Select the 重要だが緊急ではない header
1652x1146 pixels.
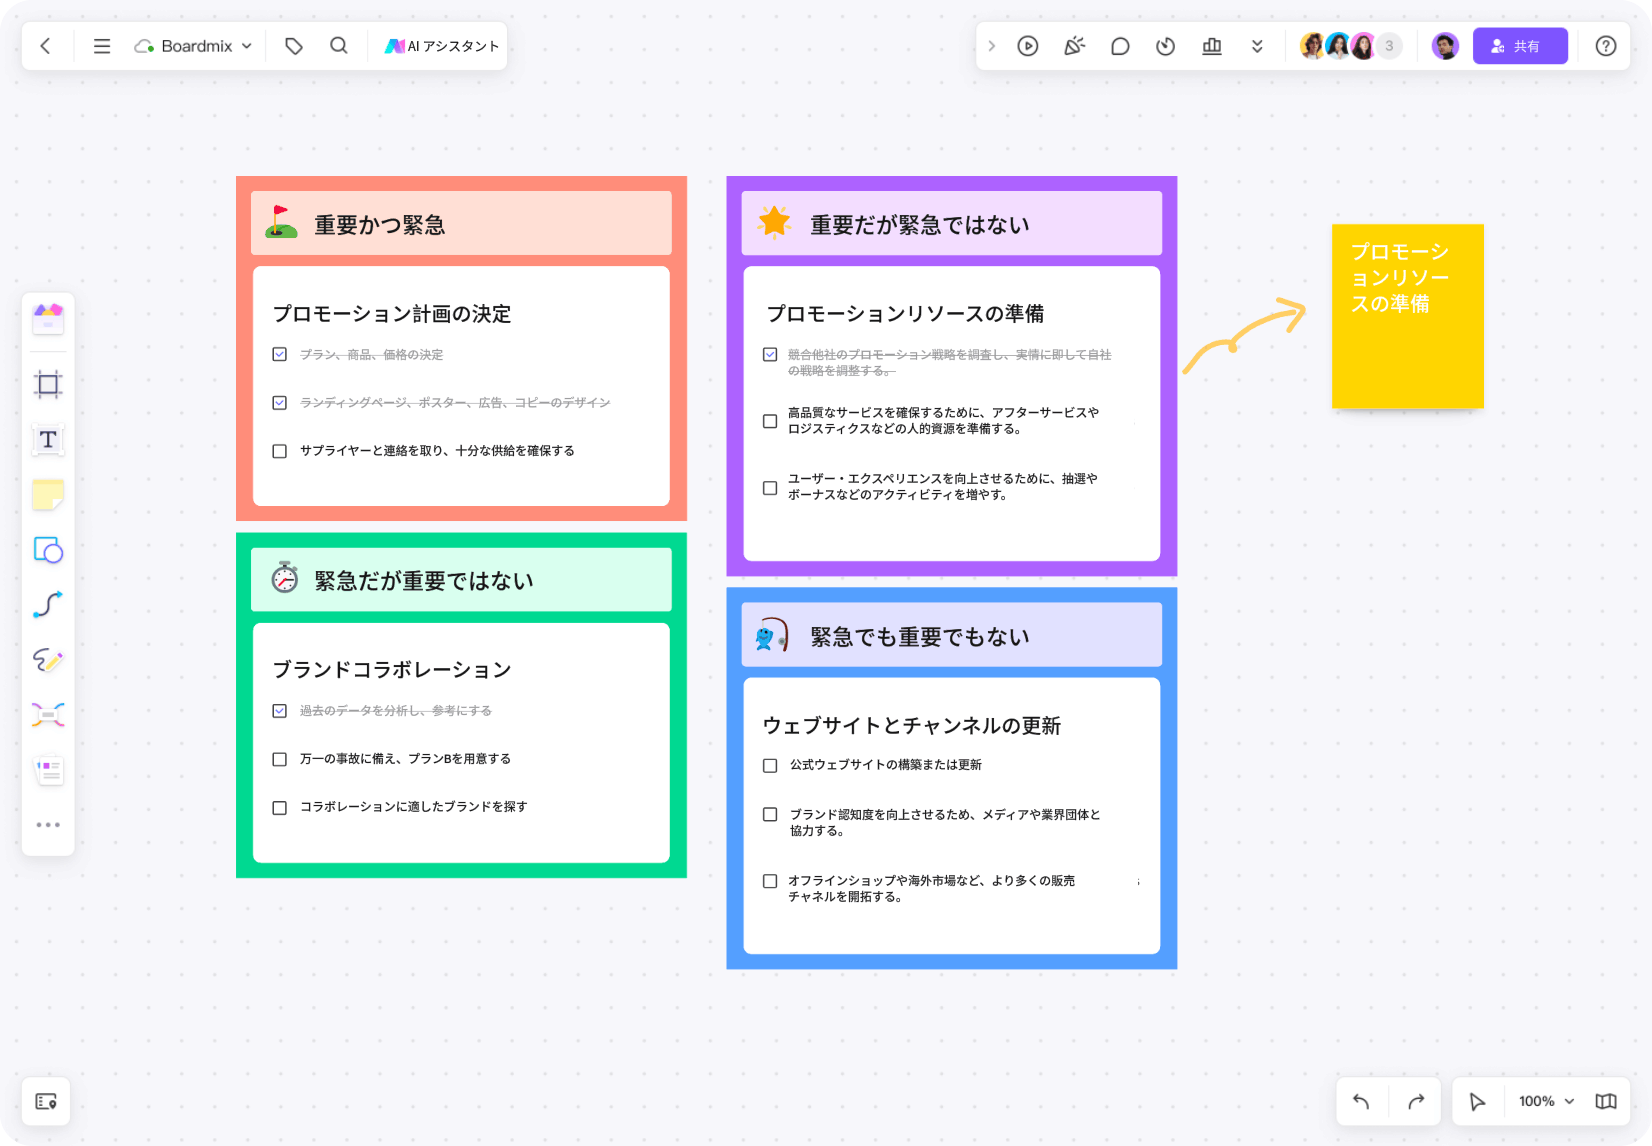click(x=952, y=223)
